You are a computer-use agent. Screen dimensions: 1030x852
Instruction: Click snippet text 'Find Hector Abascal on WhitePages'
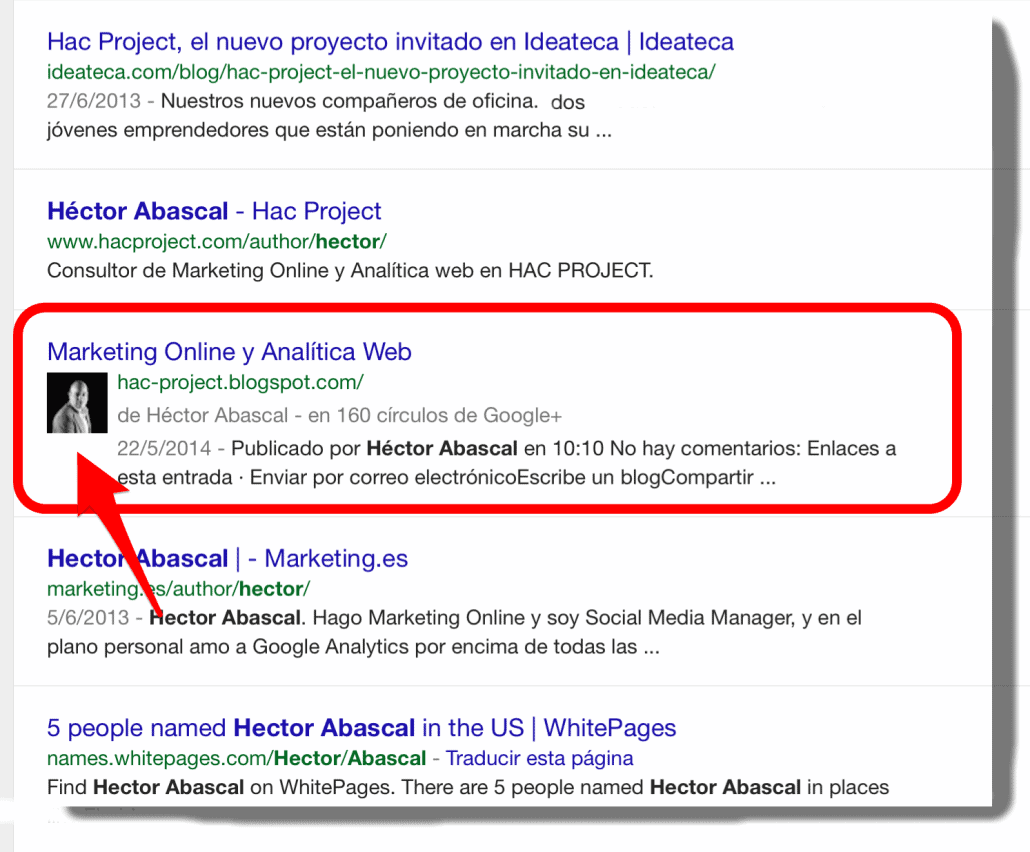click(x=221, y=787)
